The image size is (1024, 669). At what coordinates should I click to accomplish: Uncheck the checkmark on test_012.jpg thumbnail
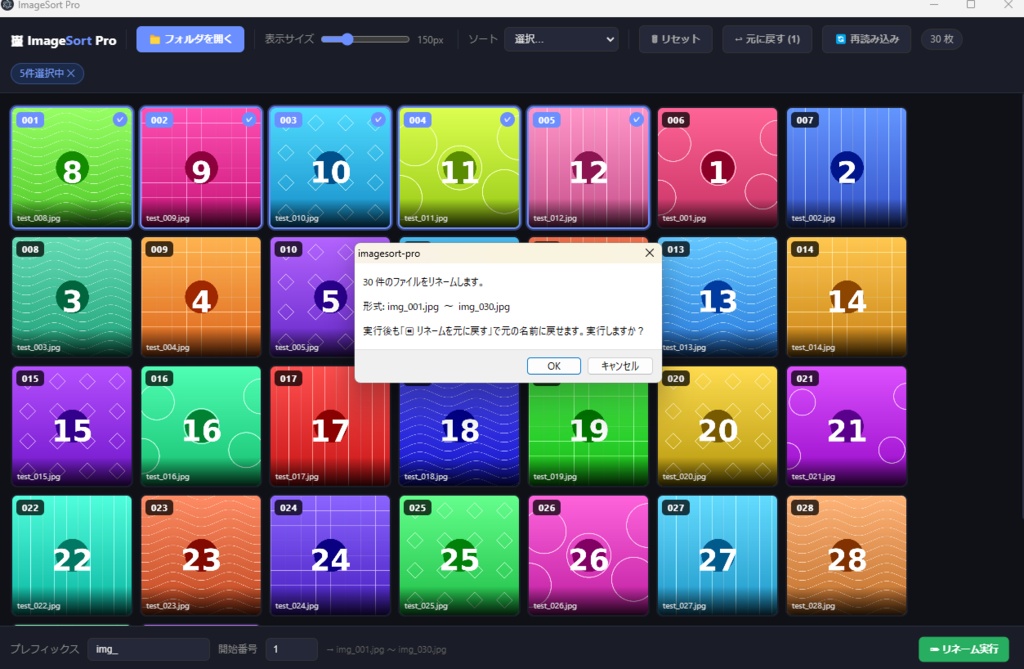tap(636, 119)
